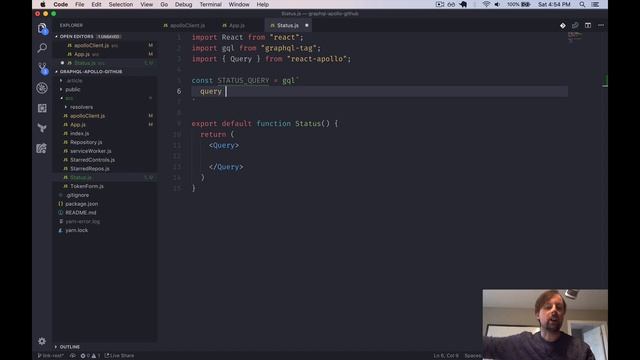
Task: Open Spotlight search in the menu bar
Action: [x=582, y=4]
